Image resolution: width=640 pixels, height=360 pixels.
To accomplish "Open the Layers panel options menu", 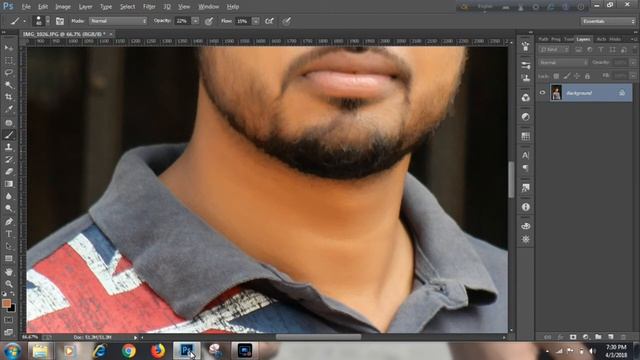I will click(634, 39).
